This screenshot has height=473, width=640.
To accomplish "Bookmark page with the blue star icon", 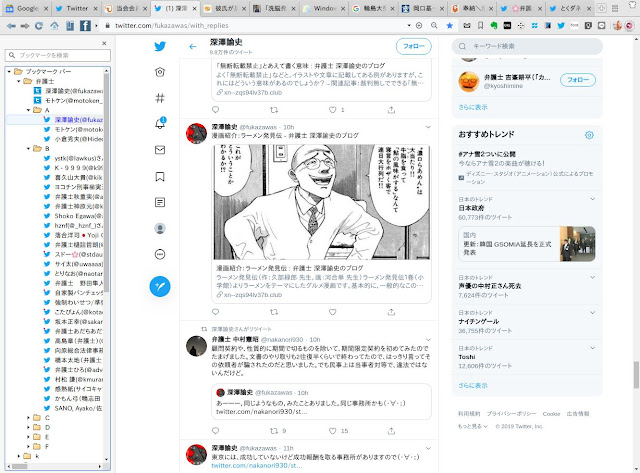I will coord(449,26).
